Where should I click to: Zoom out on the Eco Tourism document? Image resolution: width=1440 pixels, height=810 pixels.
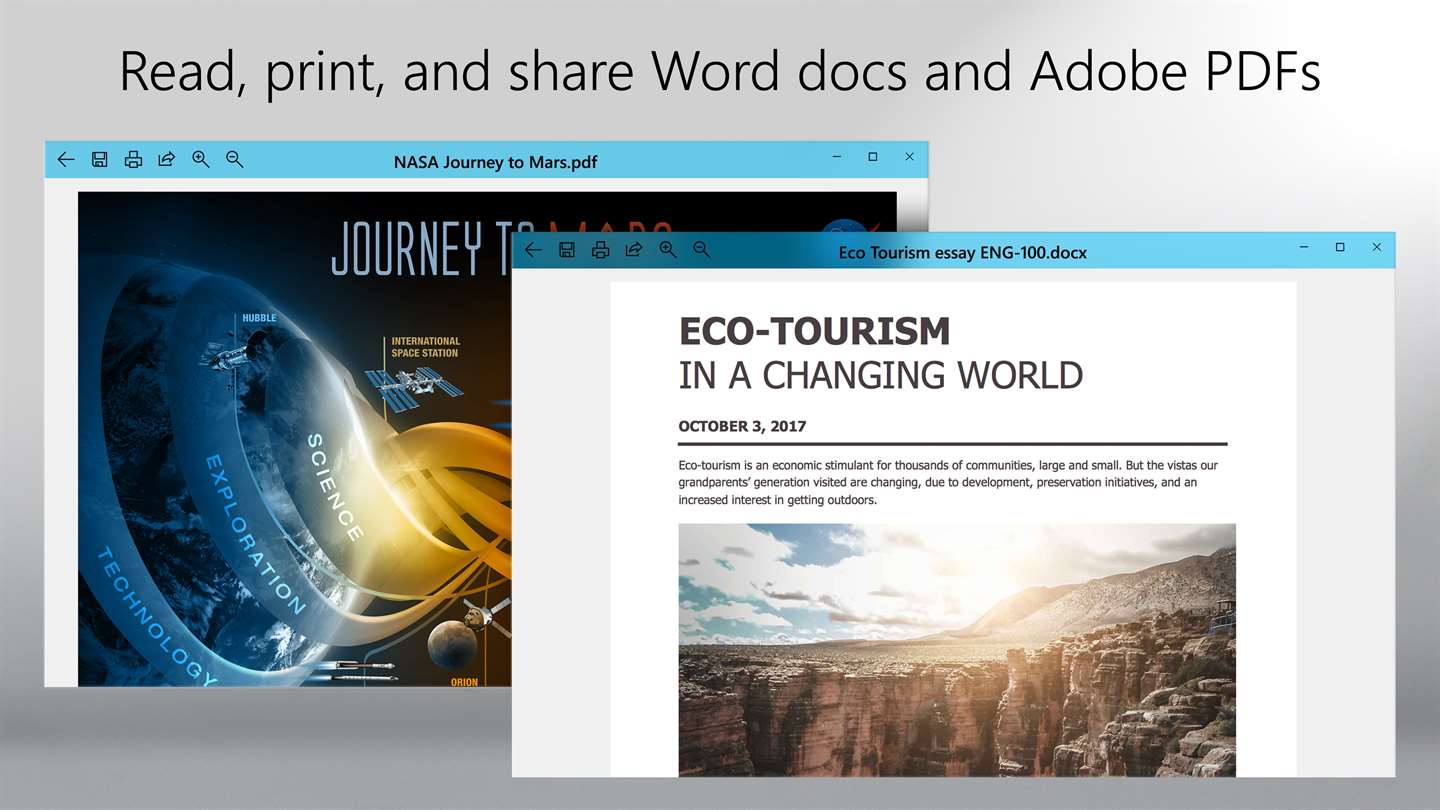click(x=702, y=250)
